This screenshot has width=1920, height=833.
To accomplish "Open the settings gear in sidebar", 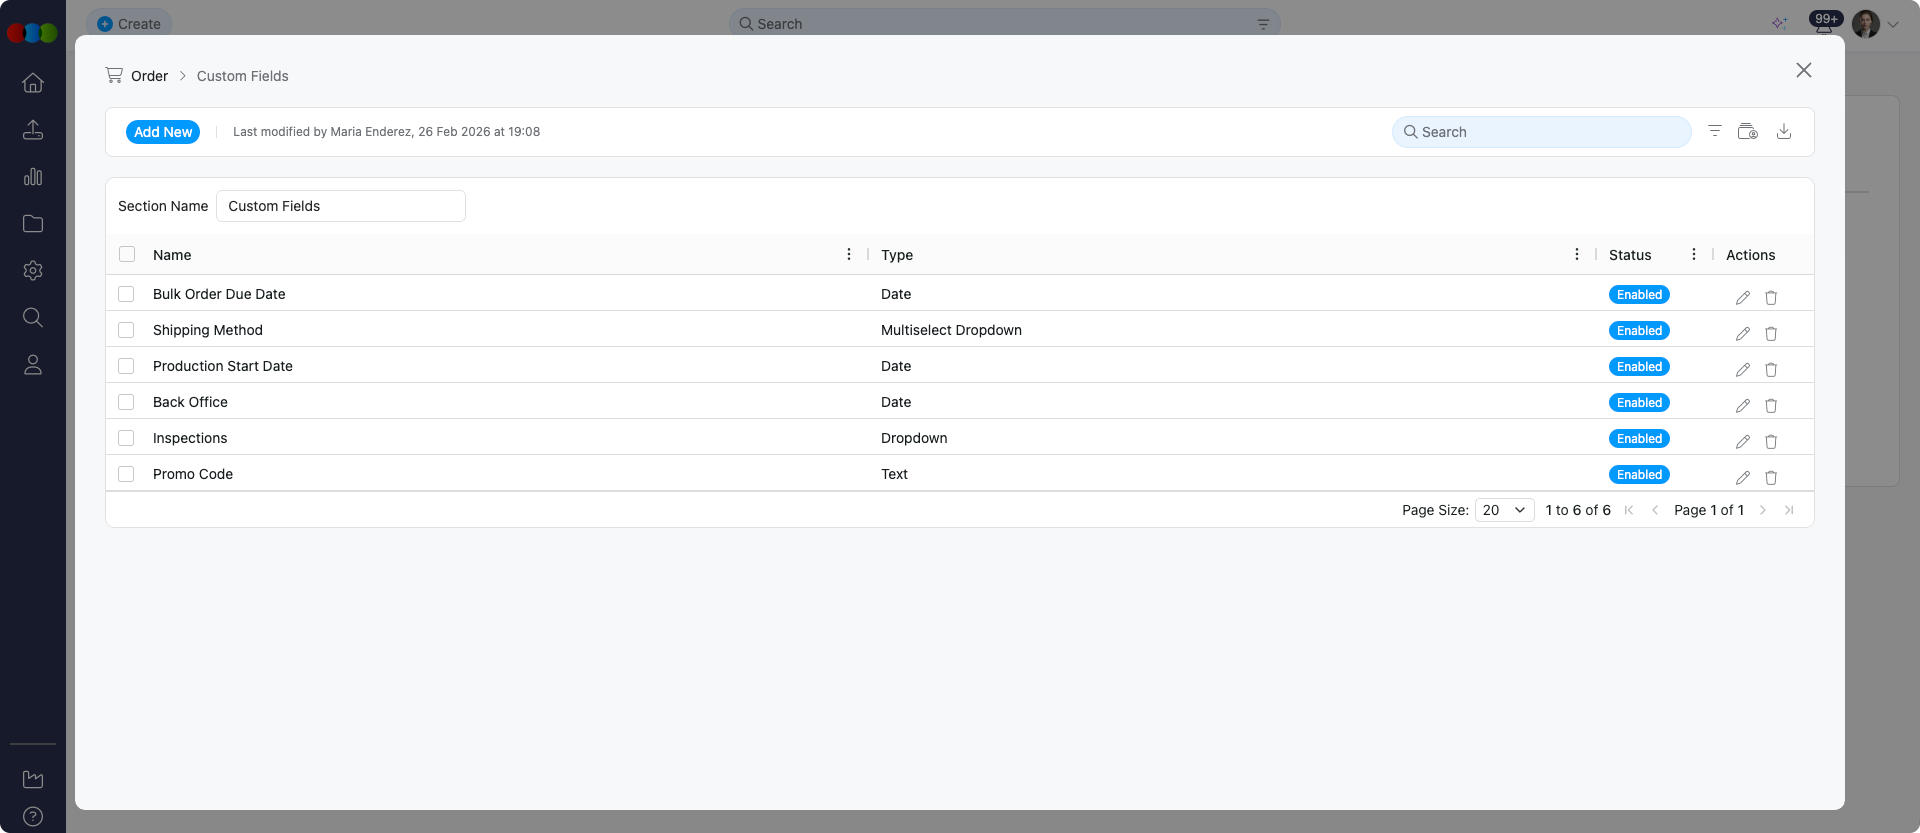I will [x=33, y=271].
